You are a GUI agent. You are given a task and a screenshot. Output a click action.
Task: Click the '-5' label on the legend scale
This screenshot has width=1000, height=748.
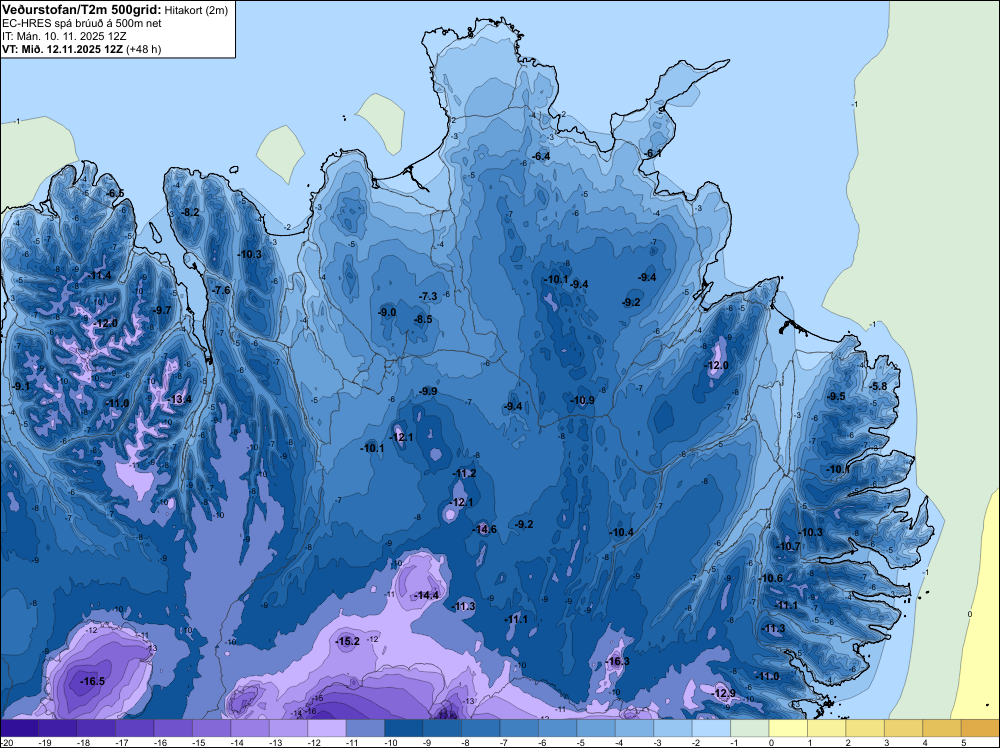(x=583, y=742)
